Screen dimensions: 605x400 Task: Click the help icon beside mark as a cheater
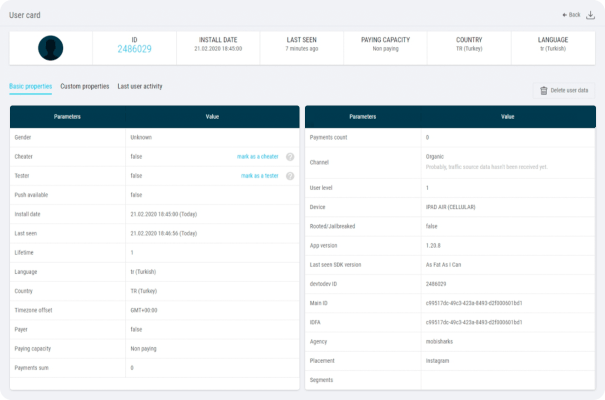(x=290, y=157)
